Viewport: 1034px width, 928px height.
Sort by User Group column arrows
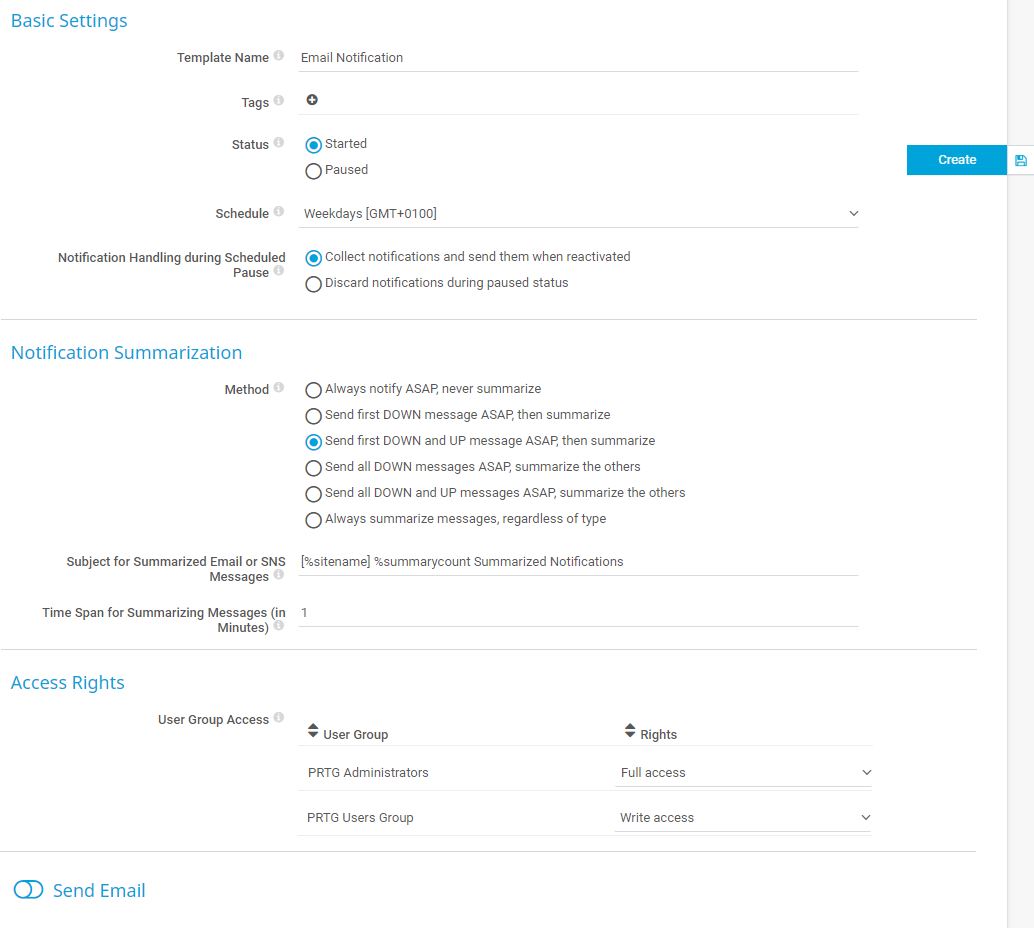coord(313,732)
